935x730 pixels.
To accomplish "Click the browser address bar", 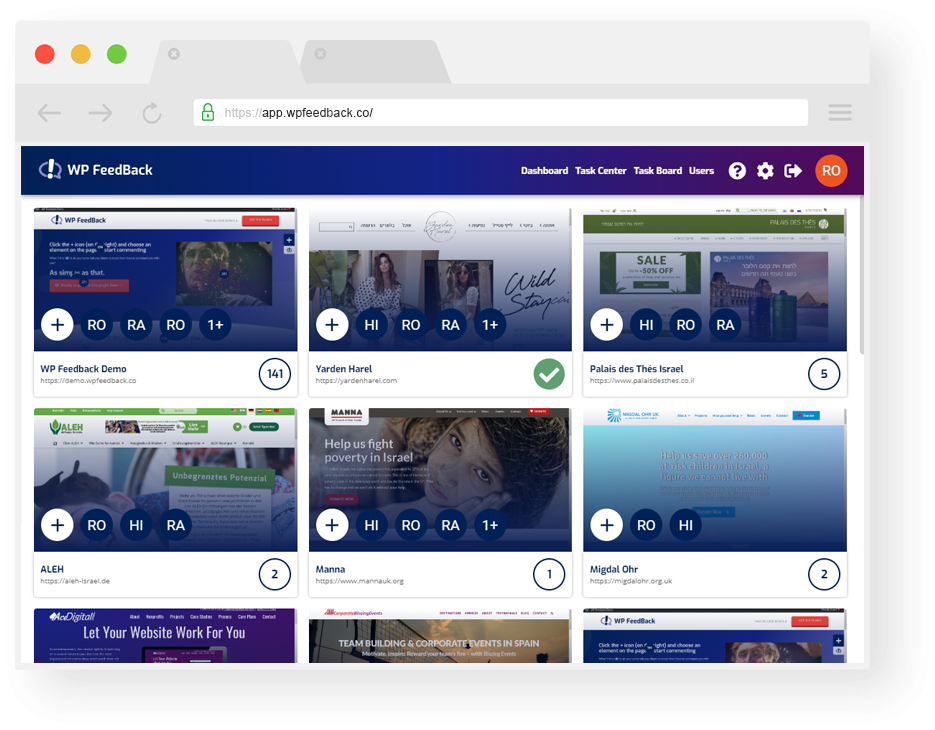I will pyautogui.click(x=501, y=113).
